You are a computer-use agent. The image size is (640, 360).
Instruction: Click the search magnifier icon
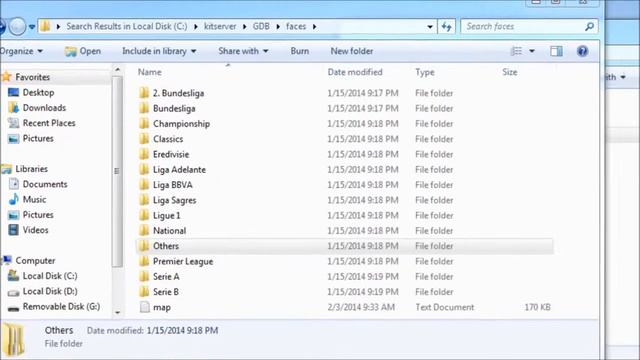coord(589,27)
